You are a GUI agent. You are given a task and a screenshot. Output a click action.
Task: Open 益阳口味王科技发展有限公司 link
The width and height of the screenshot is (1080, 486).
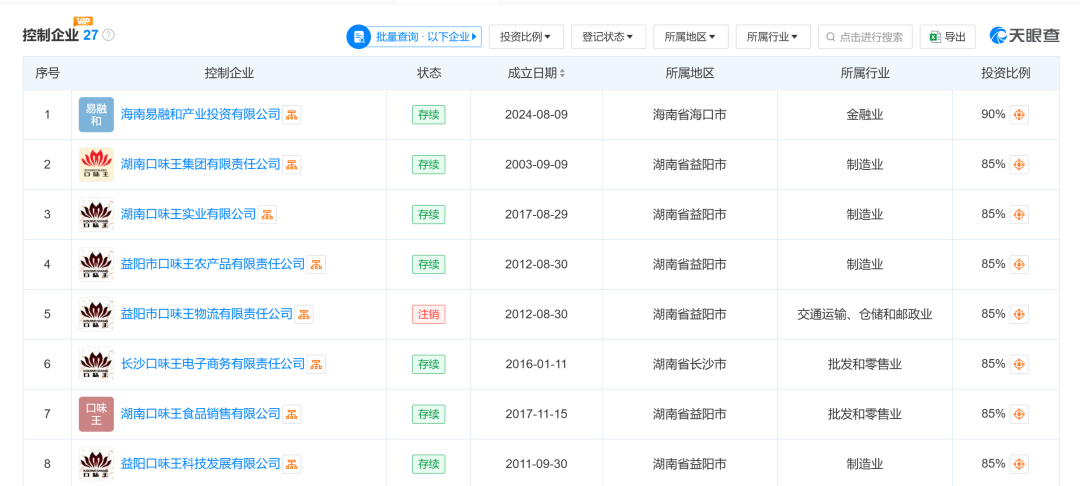(200, 464)
